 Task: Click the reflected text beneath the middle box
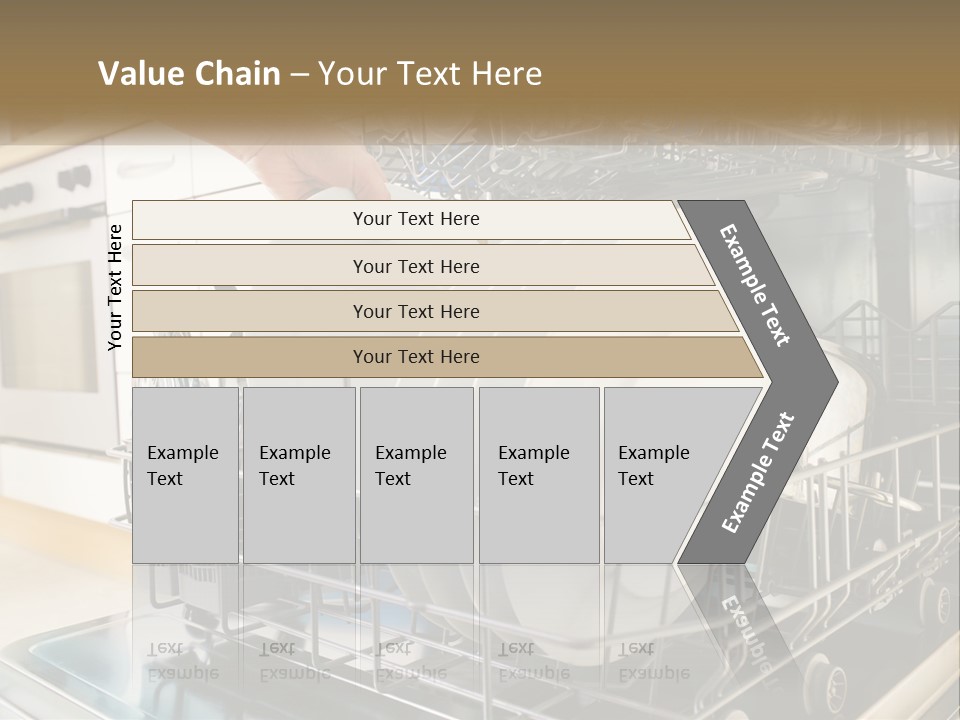(x=411, y=661)
